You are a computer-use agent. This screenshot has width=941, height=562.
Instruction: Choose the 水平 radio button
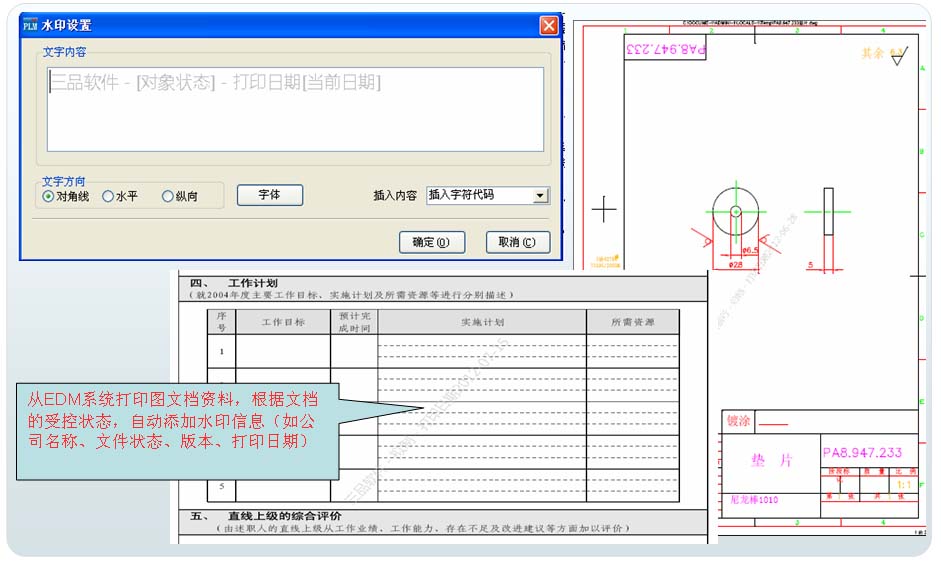[x=109, y=197]
